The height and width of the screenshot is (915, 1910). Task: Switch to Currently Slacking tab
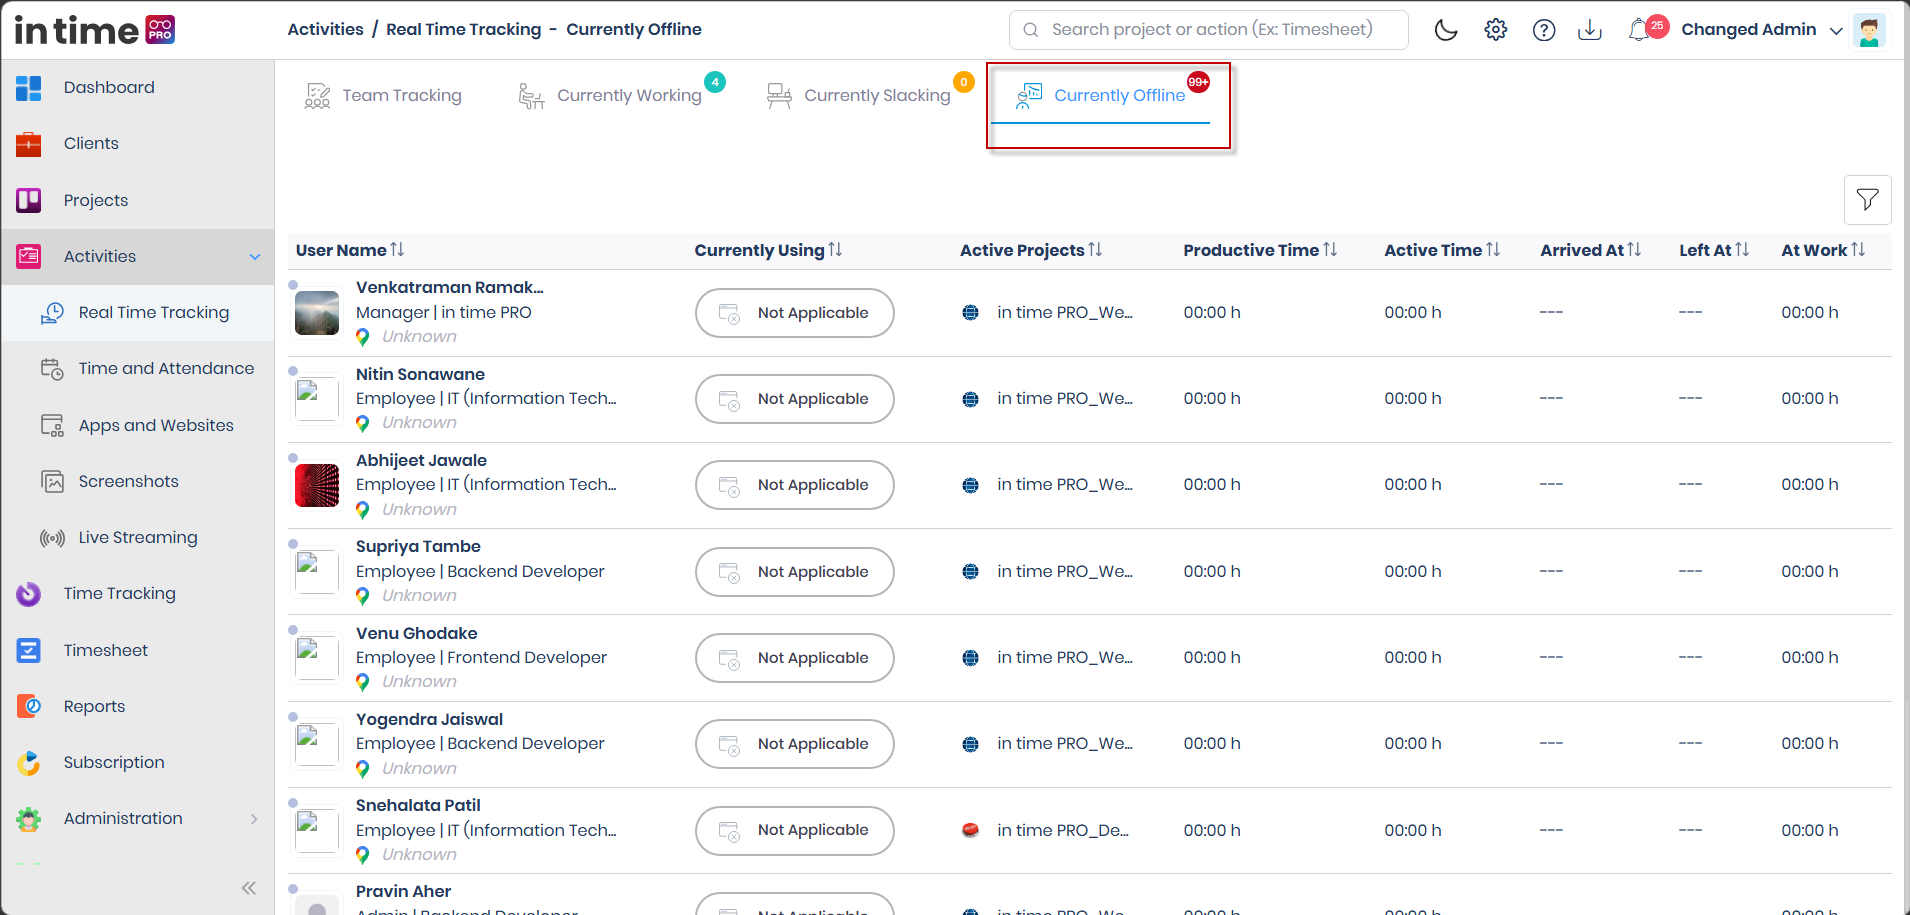859,96
